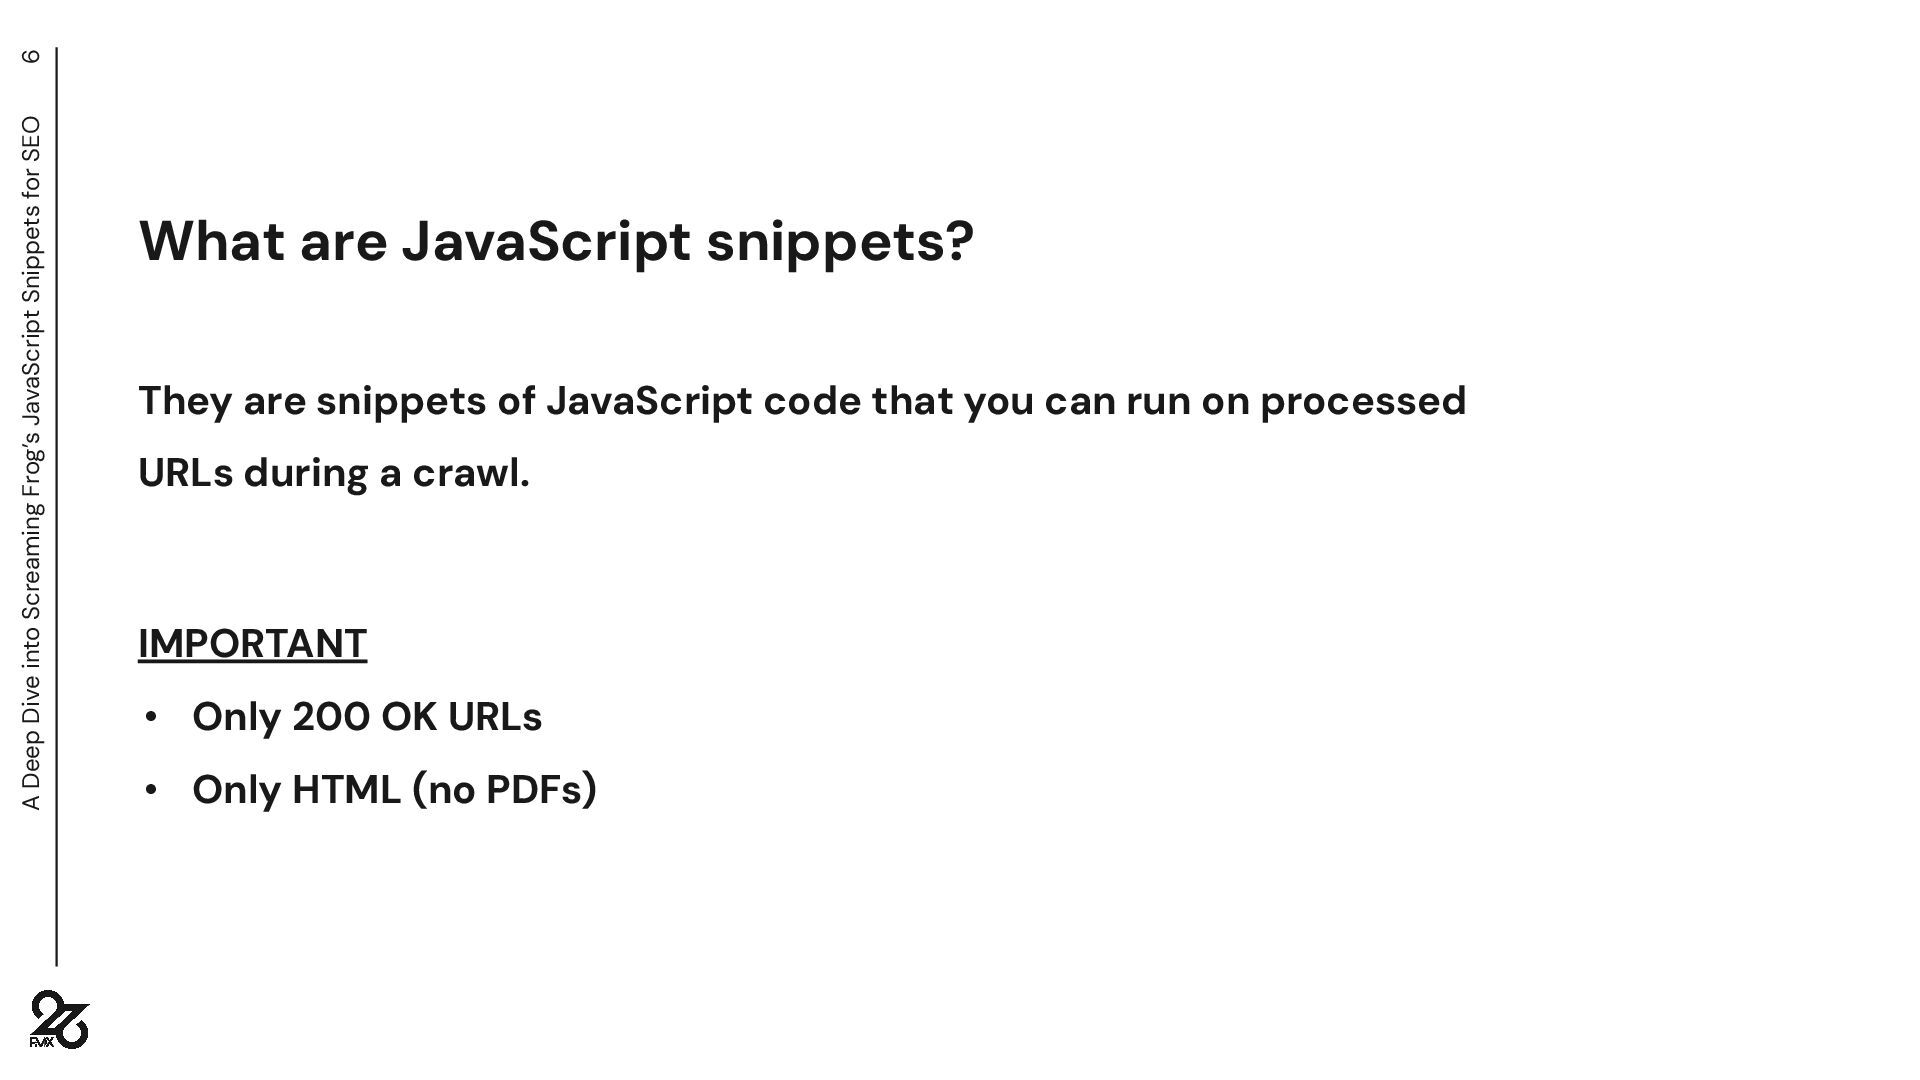Click the word HTML in second bullet
This screenshot has width=1920, height=1080.
point(346,790)
